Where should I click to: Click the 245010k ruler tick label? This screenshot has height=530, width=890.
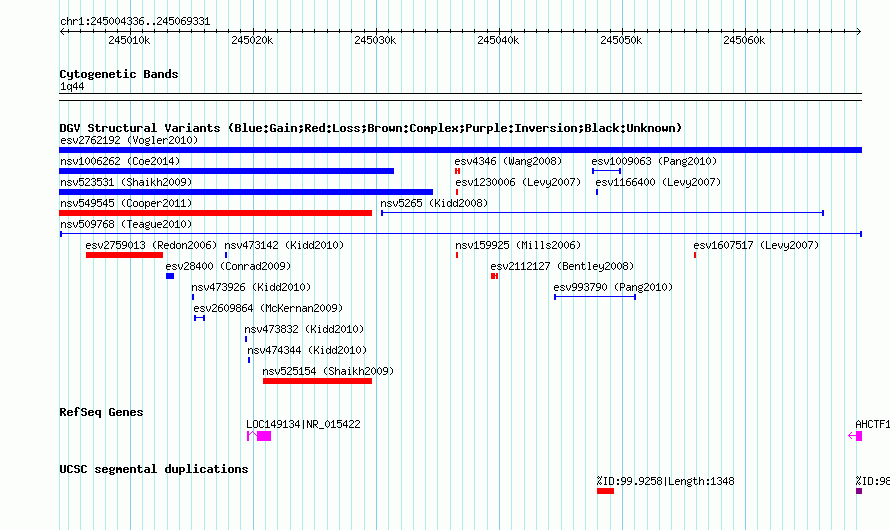click(129, 41)
